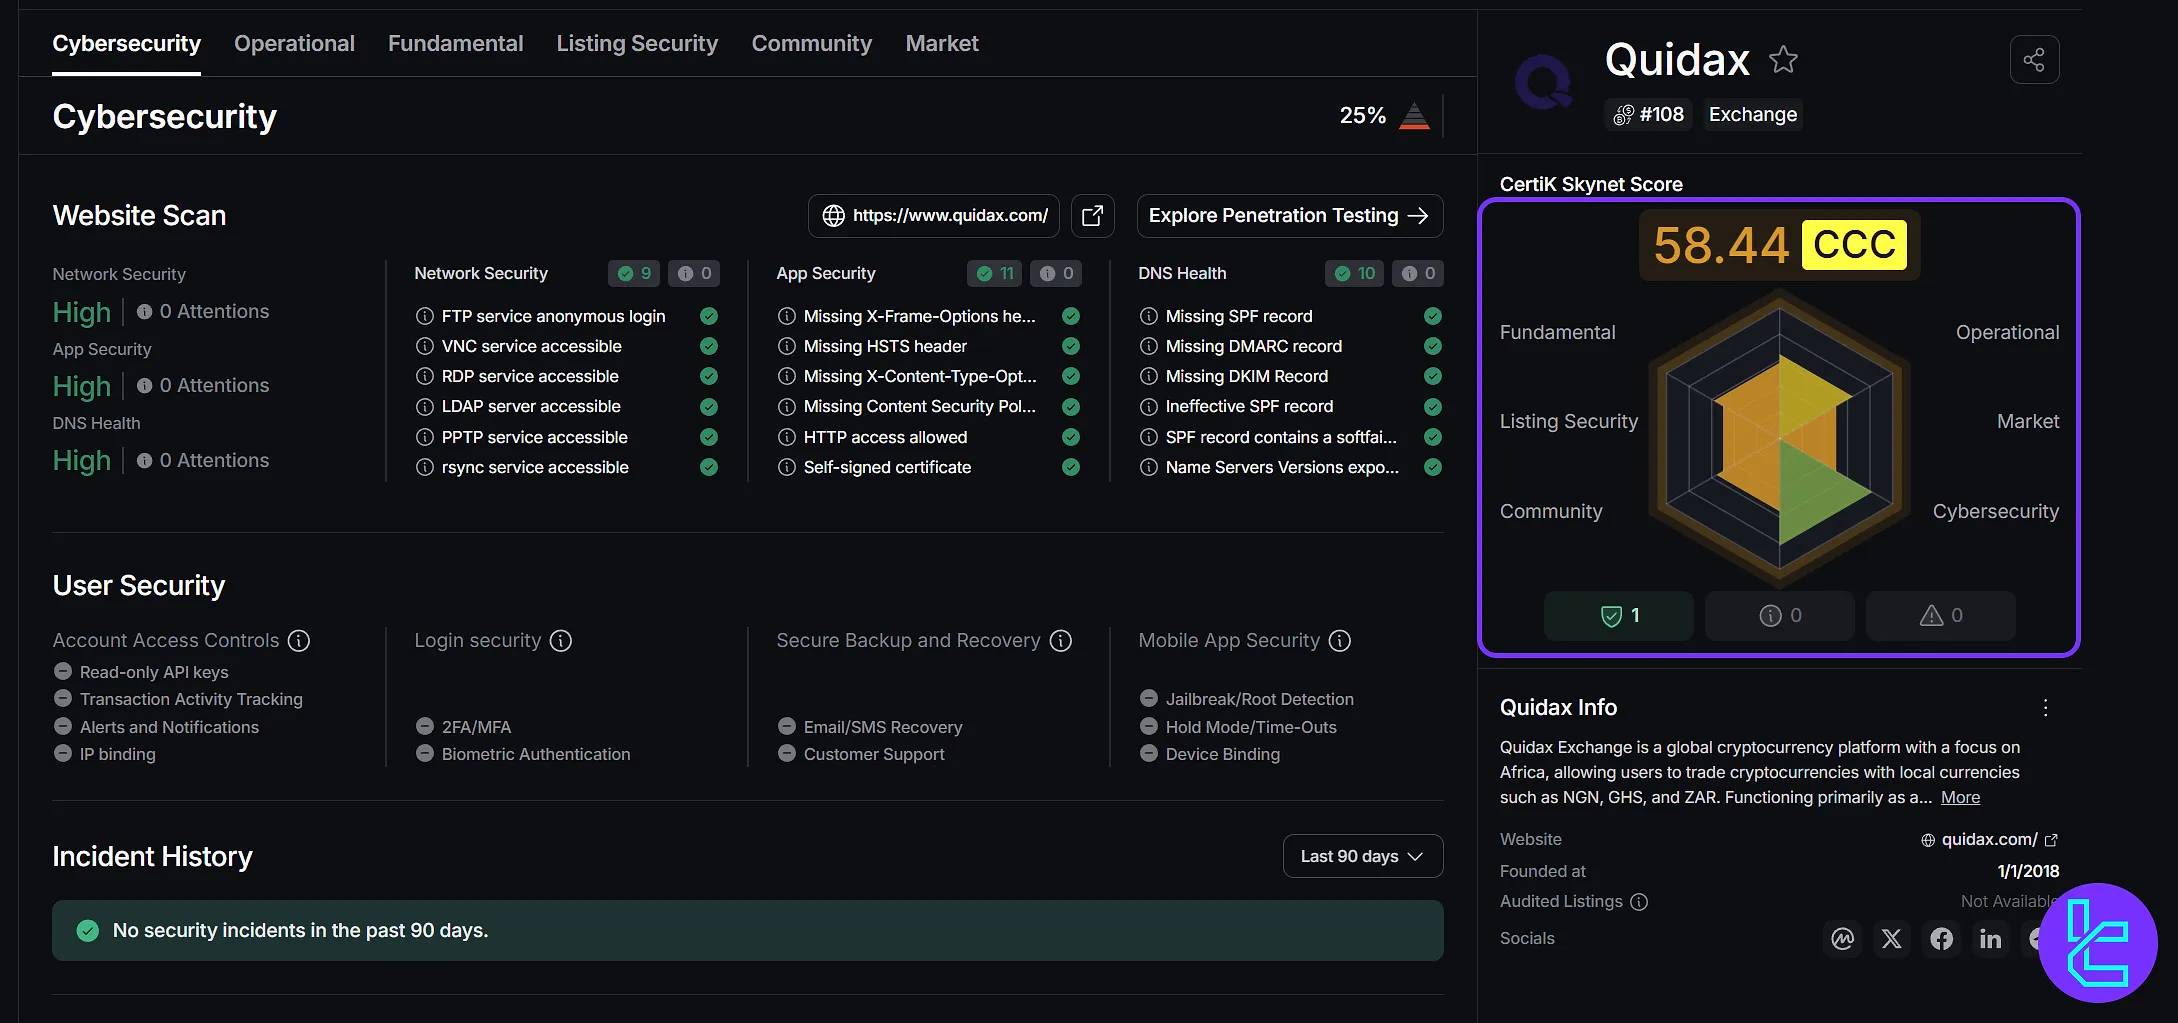
Task: Click the 25% cybersecurity progress indicator
Action: (1384, 116)
